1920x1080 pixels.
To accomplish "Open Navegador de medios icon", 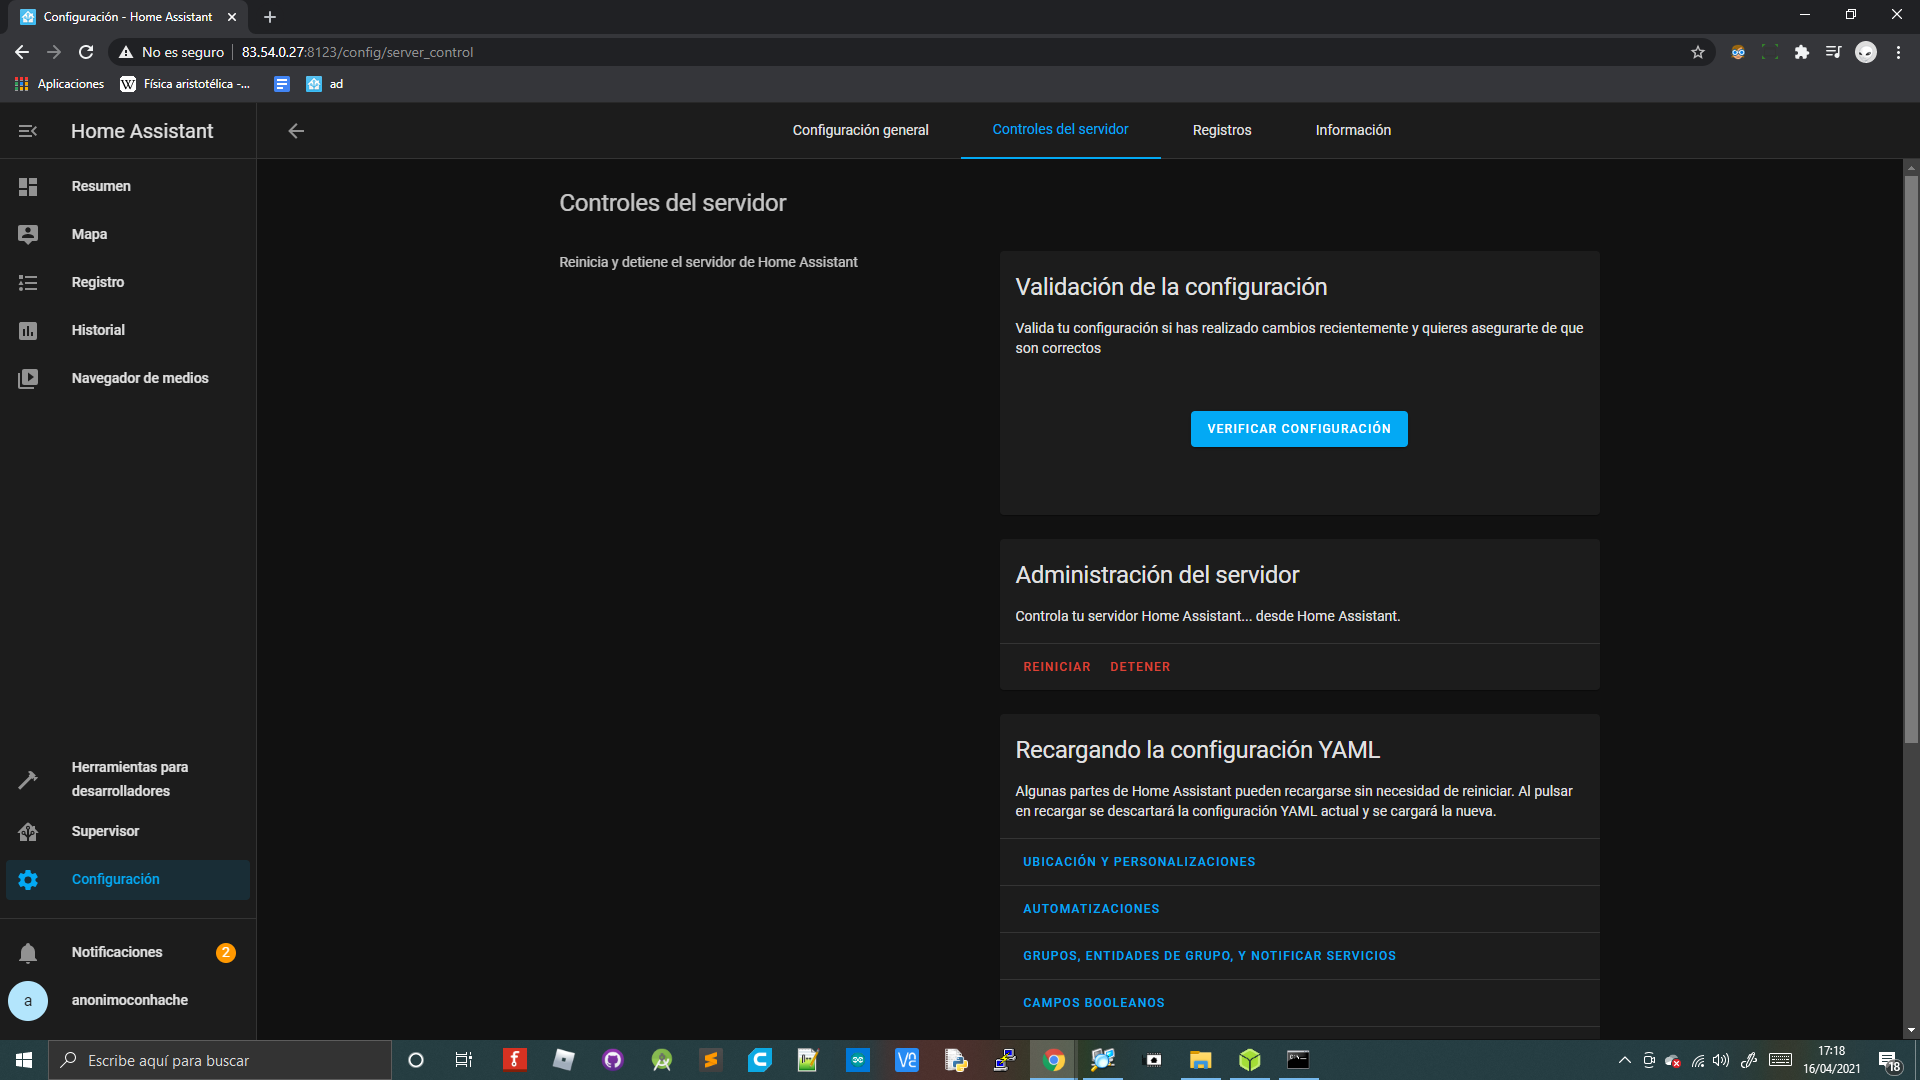I will tap(28, 379).
